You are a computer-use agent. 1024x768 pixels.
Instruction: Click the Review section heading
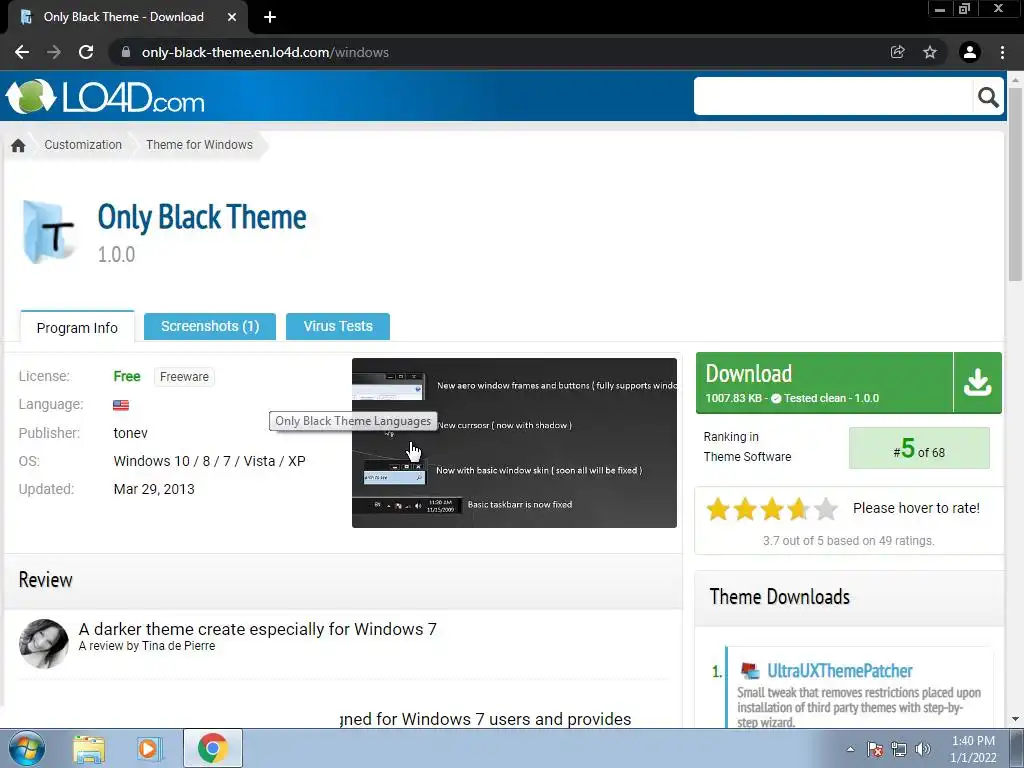click(46, 580)
